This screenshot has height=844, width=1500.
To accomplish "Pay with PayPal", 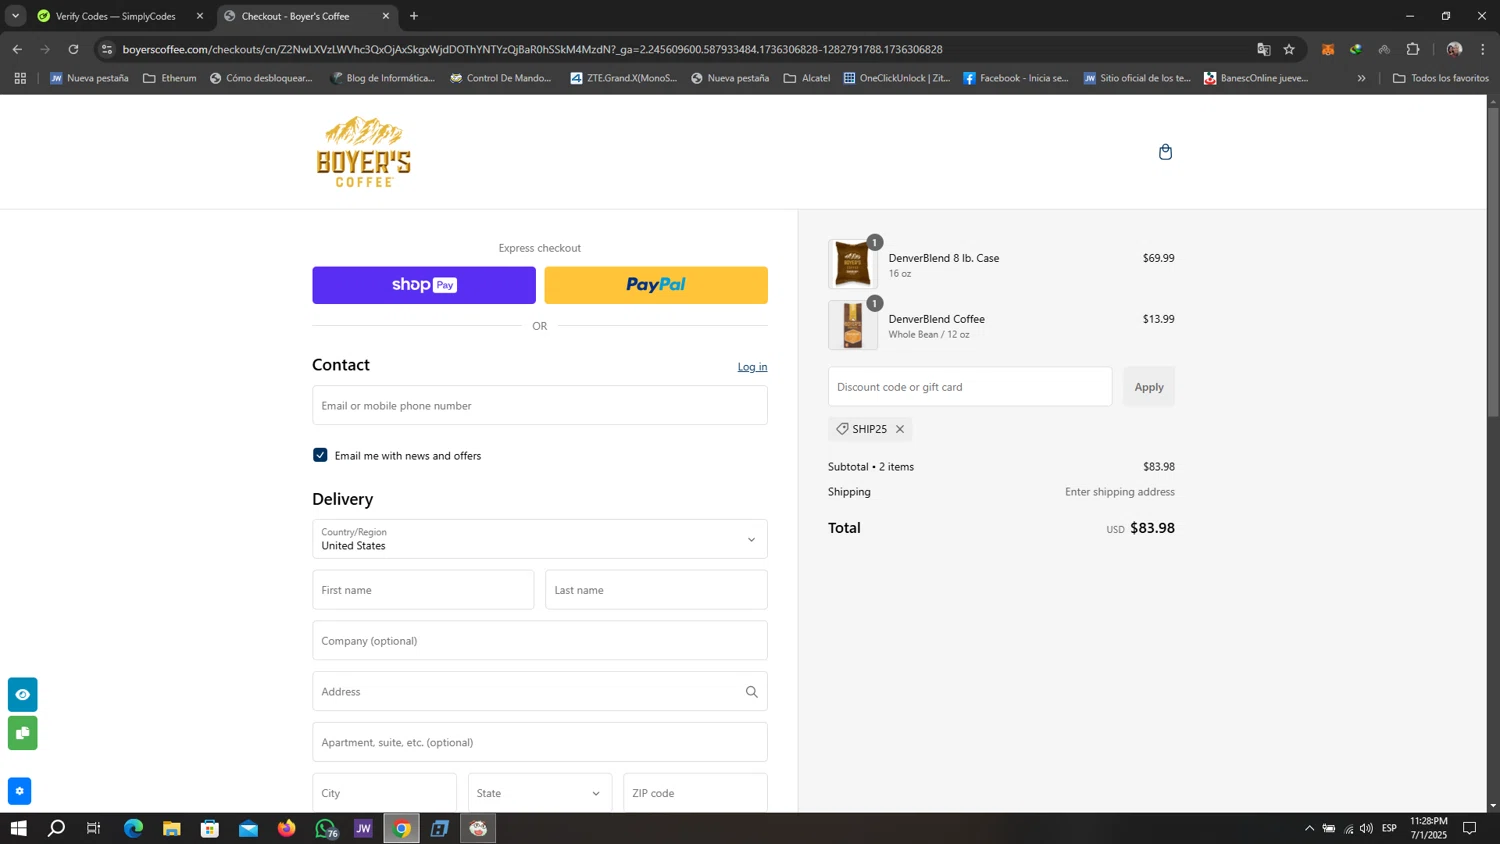I will tap(656, 285).
